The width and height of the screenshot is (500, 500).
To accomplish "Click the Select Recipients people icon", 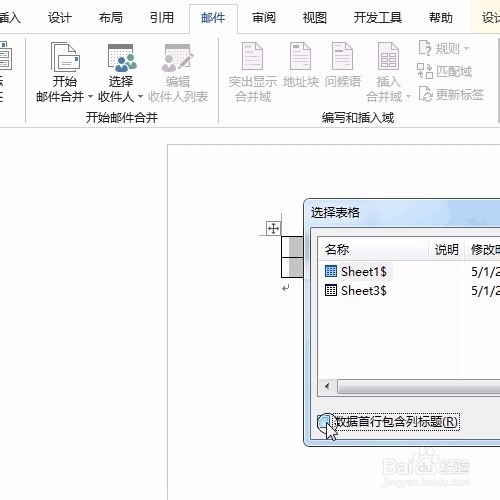I will (122, 58).
